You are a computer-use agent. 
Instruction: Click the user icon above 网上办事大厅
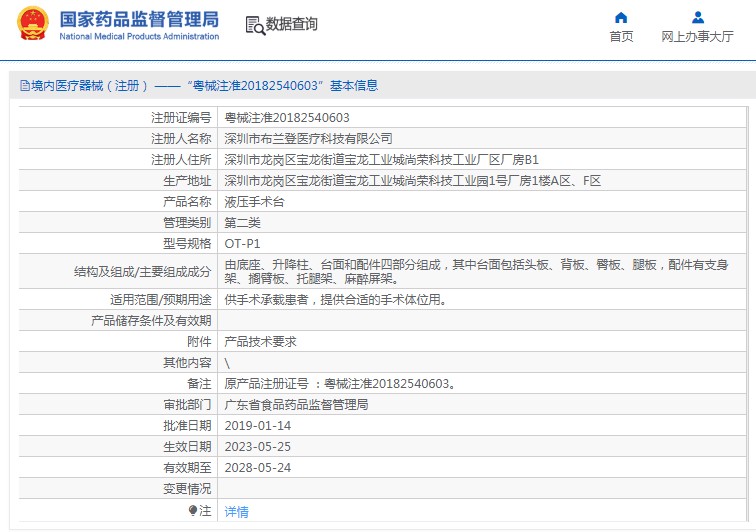697,17
